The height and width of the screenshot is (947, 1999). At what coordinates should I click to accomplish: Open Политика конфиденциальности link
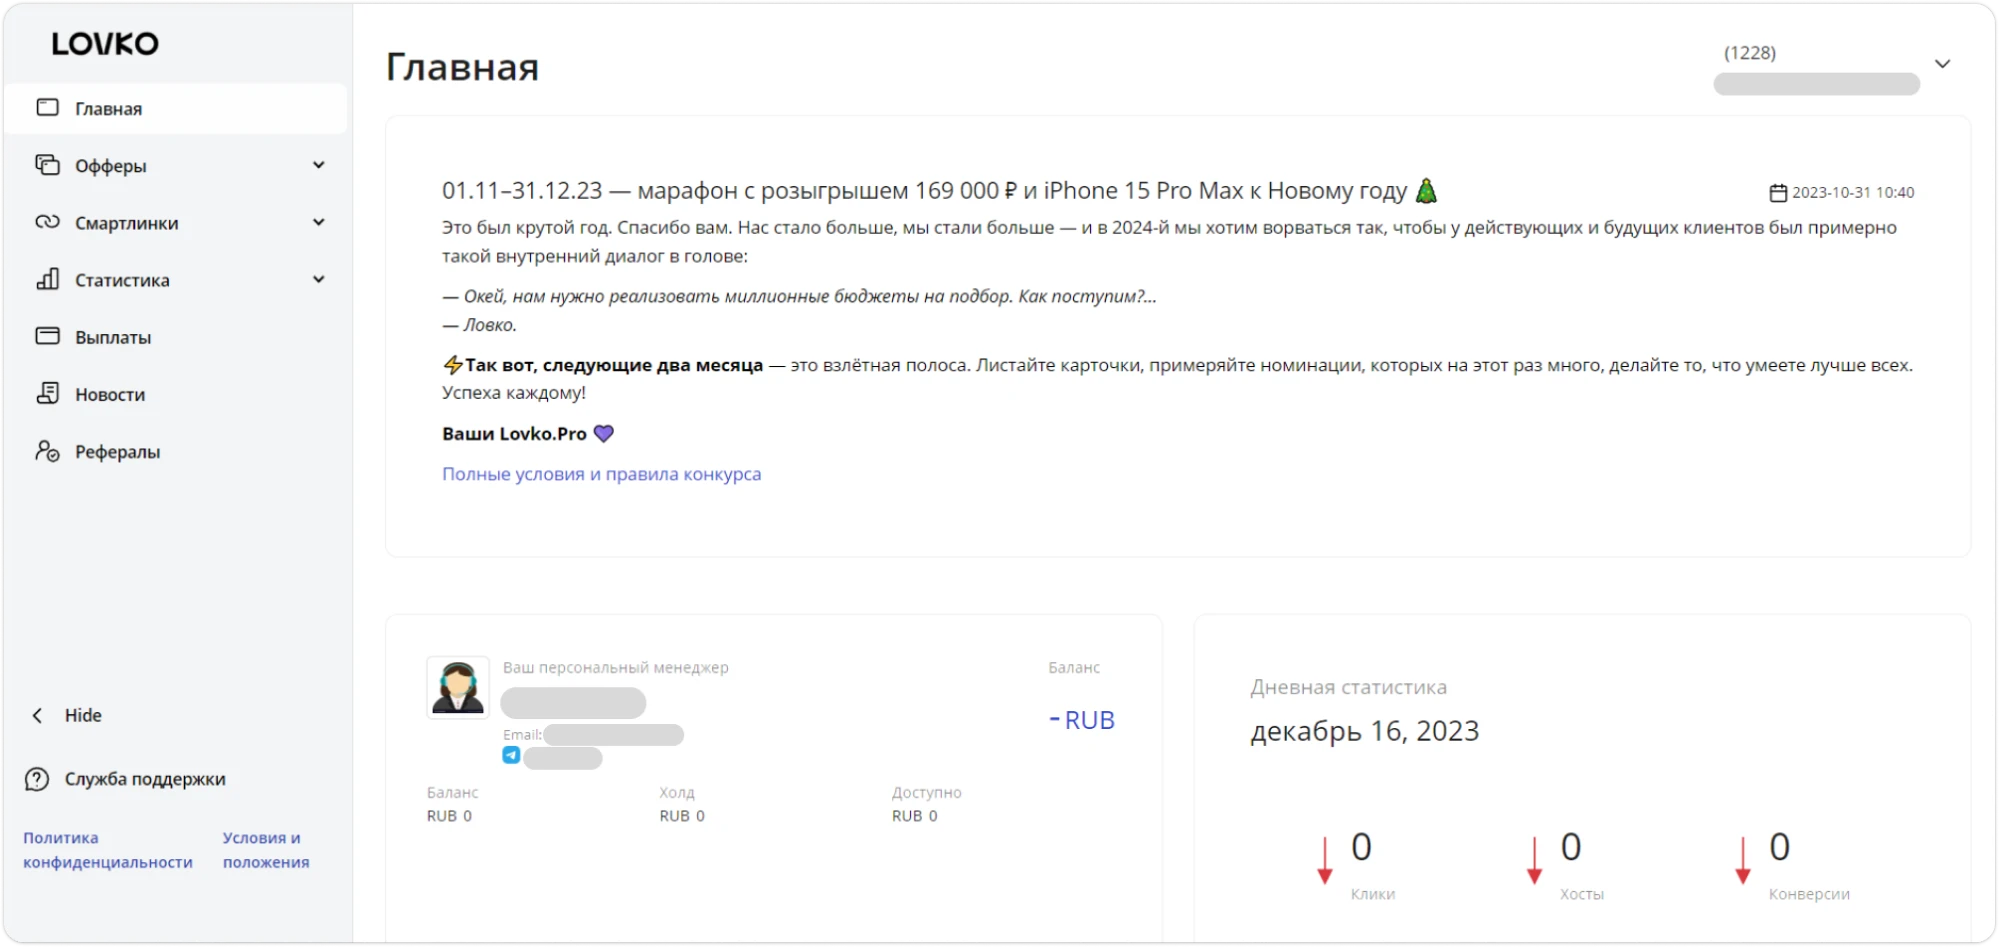click(108, 850)
